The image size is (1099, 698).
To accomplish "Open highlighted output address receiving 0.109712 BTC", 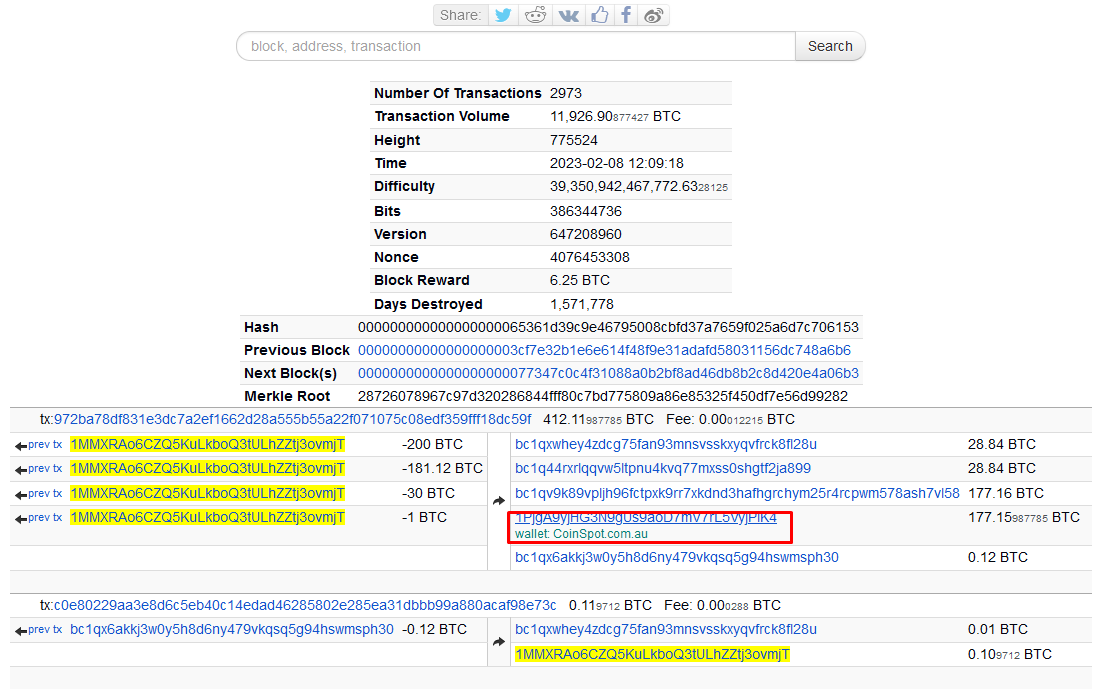I will tap(653, 655).
